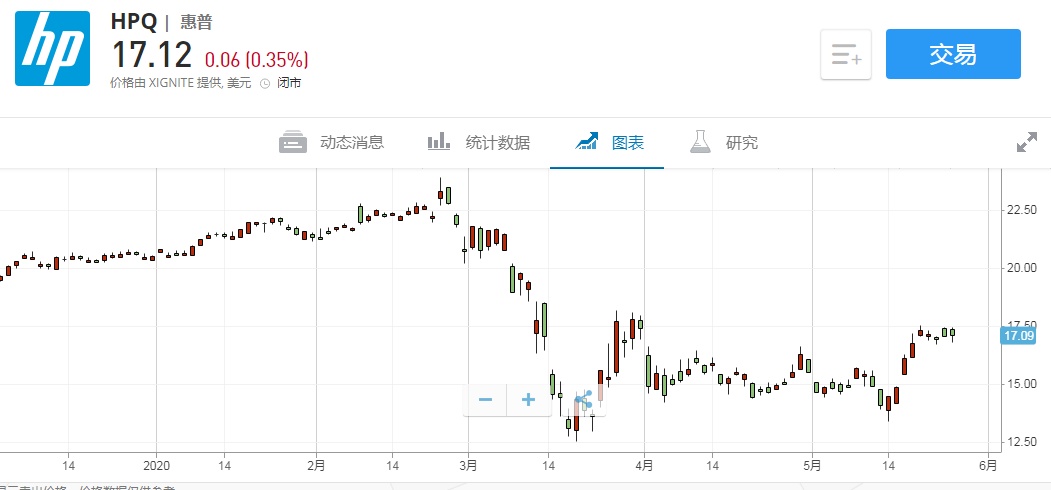The width and height of the screenshot is (1051, 490).
Task: Add HPQ to watchlist
Action: pos(846,54)
